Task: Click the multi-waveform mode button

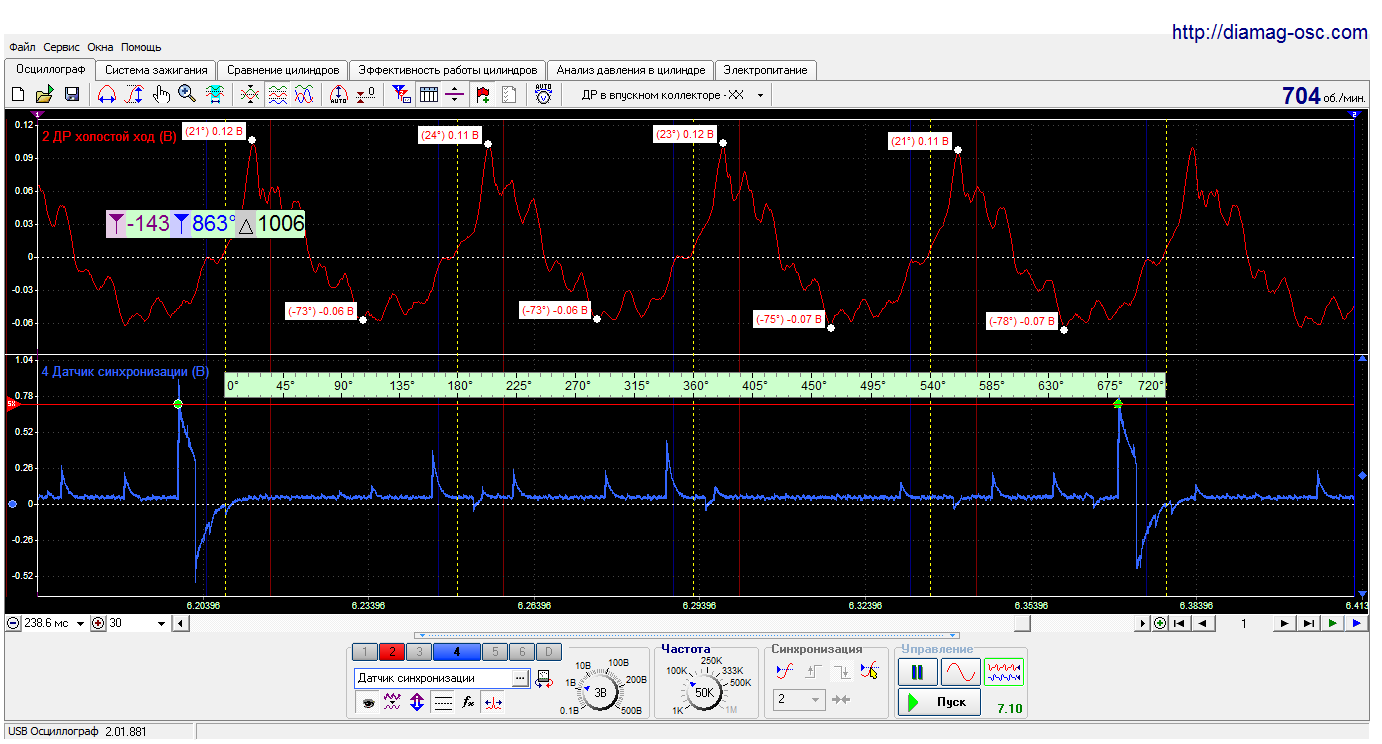Action: pos(1004,672)
